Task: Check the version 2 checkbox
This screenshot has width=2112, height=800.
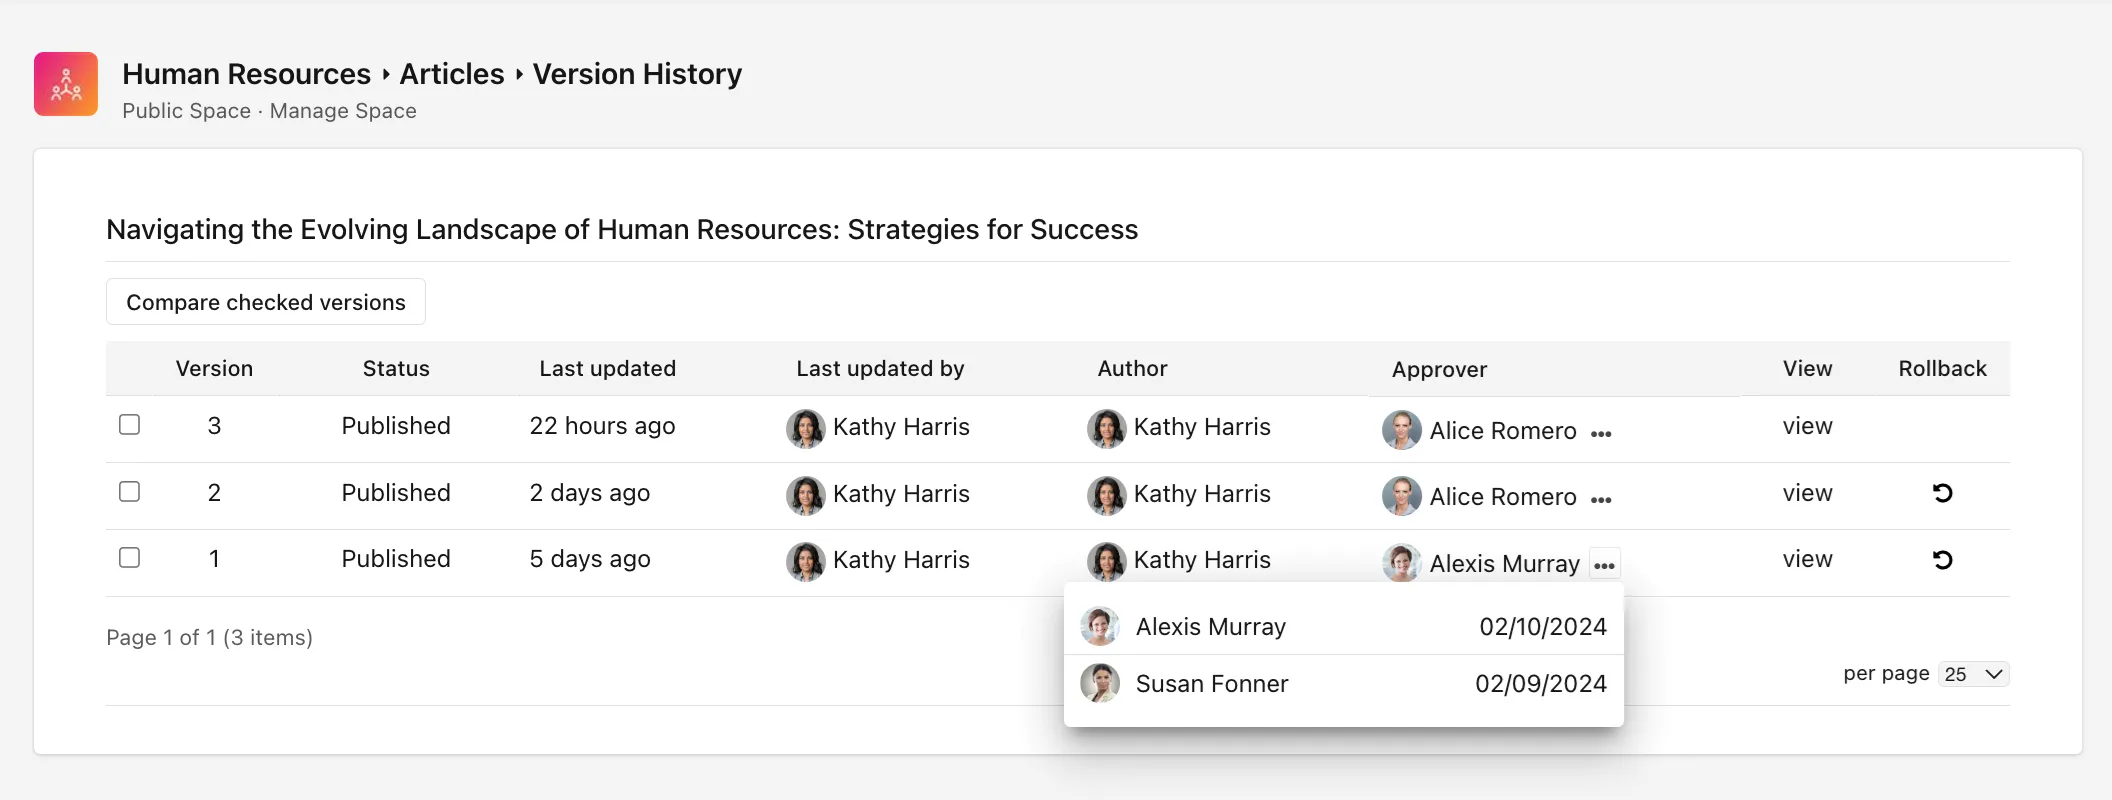Action: pos(129,492)
